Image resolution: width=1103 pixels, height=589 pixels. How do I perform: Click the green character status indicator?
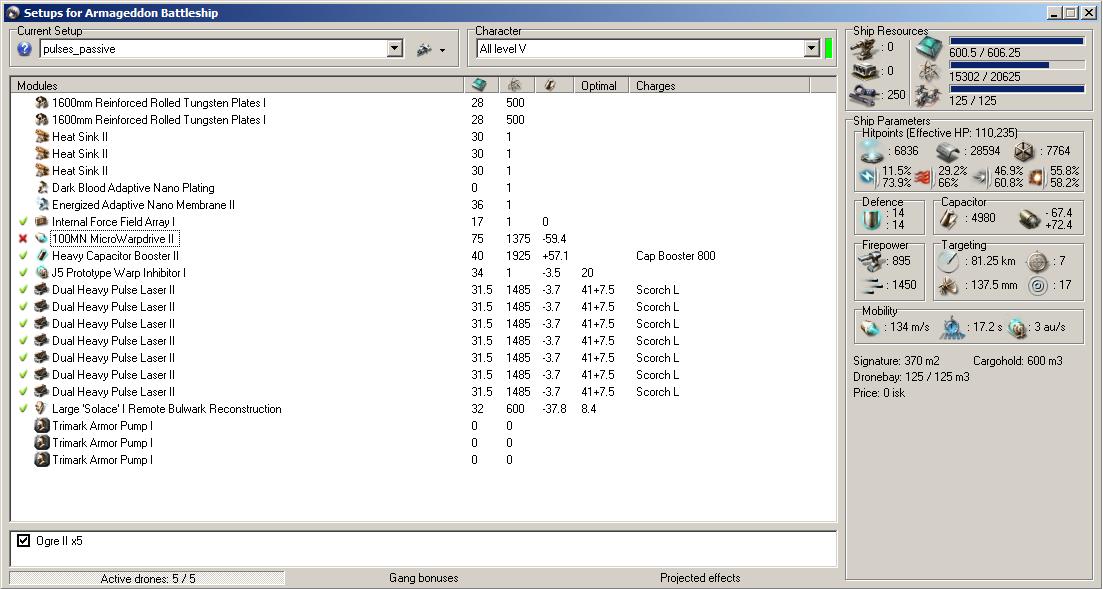(829, 49)
